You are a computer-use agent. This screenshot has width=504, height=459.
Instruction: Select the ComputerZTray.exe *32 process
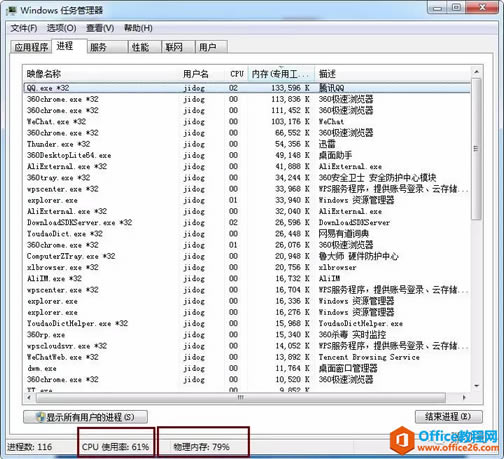point(247,256)
